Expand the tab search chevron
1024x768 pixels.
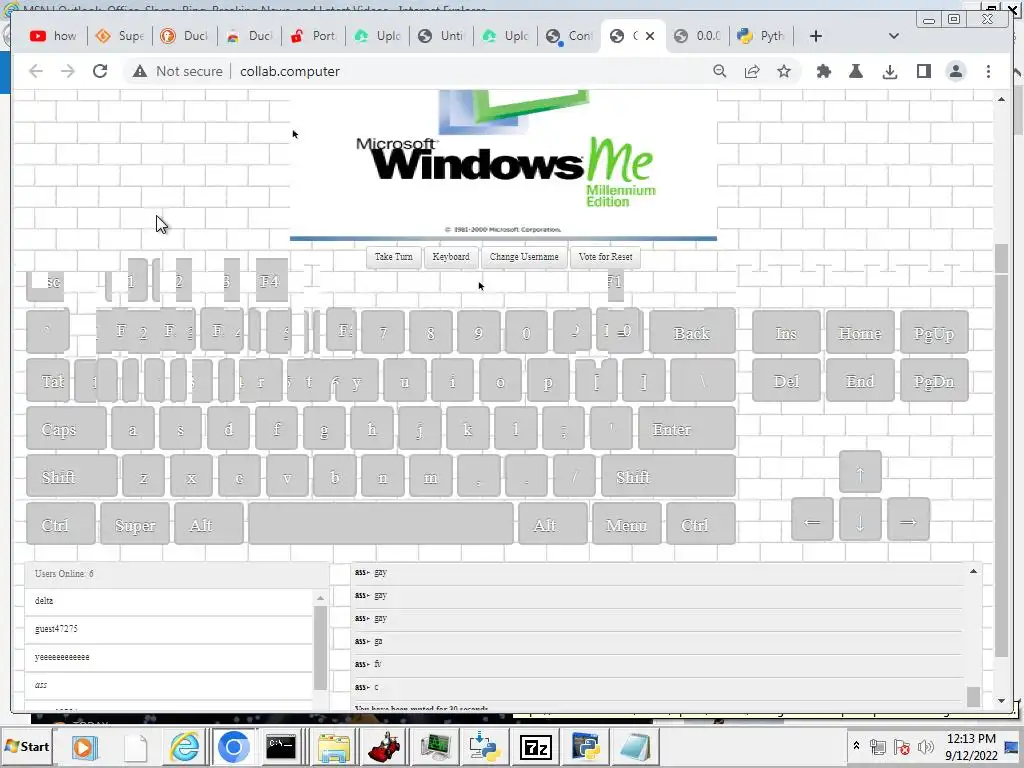pos(894,36)
